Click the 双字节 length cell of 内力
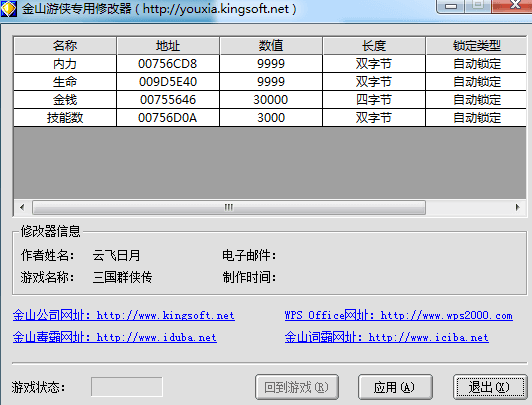Image resolution: width=532 pixels, height=405 pixels. [374, 64]
